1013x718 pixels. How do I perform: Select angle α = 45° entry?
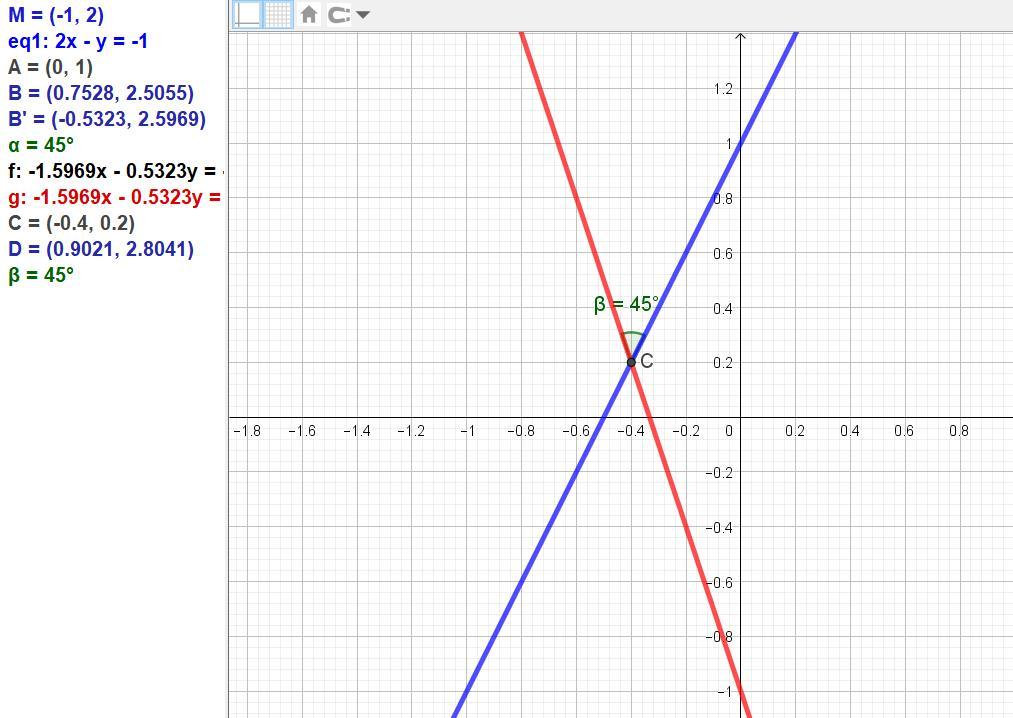click(41, 145)
